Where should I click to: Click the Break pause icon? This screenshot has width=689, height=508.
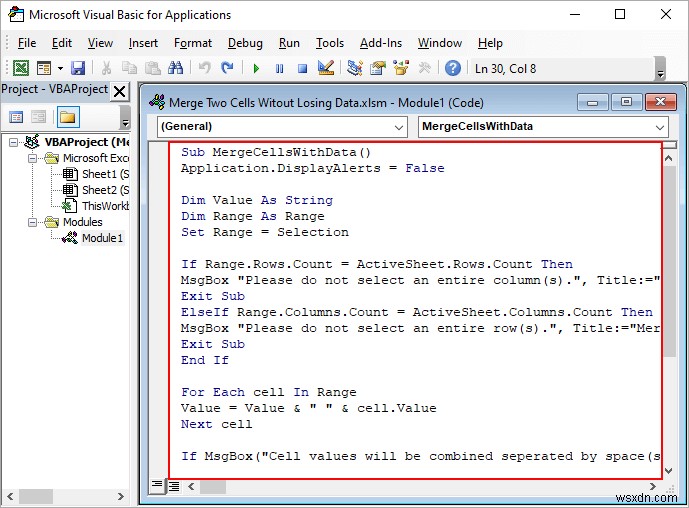click(279, 69)
